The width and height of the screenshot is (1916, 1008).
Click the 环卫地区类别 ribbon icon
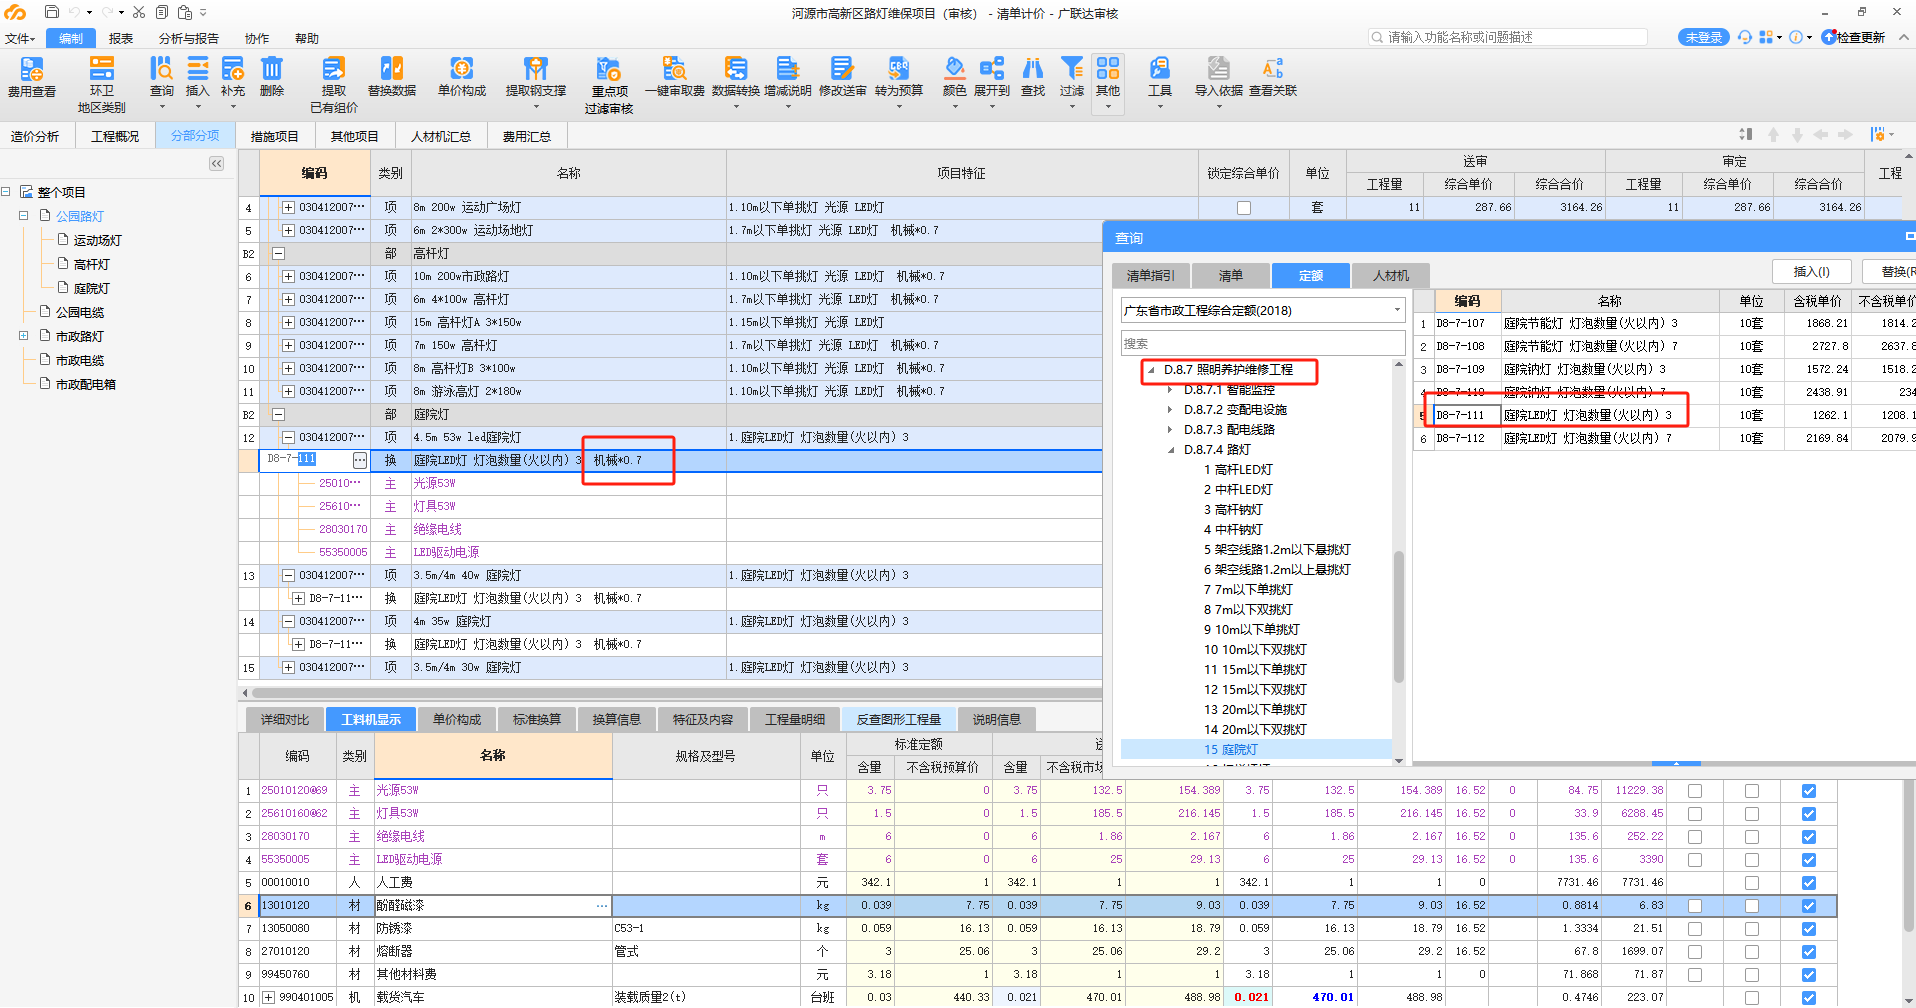pyautogui.click(x=101, y=84)
